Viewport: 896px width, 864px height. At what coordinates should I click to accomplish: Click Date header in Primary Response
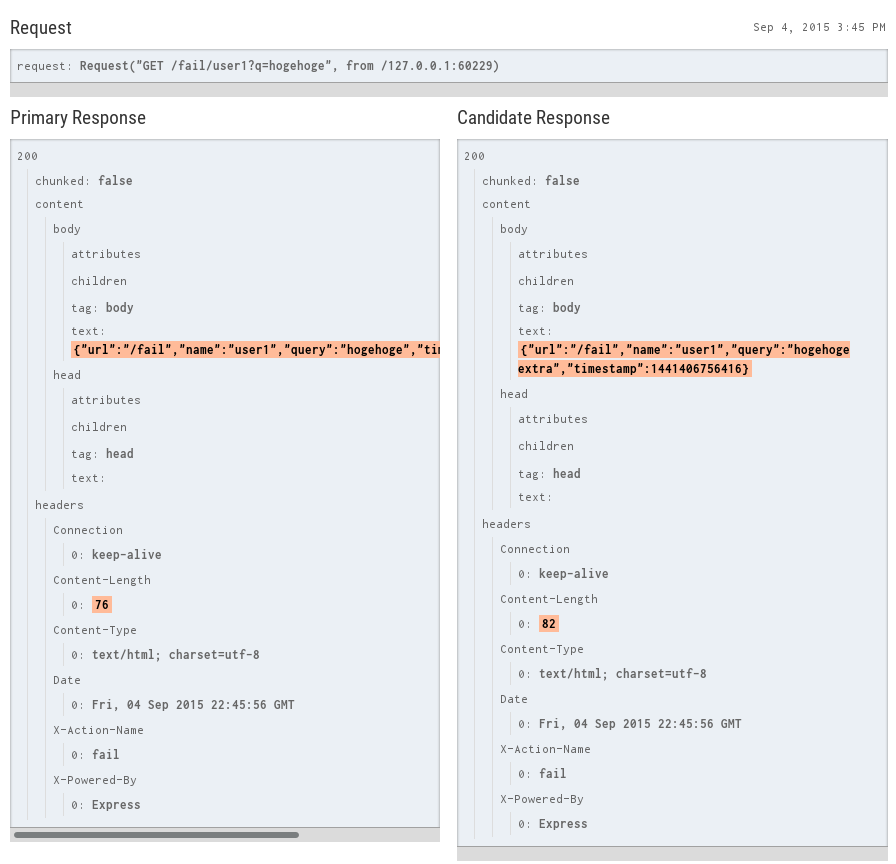[x=67, y=680]
